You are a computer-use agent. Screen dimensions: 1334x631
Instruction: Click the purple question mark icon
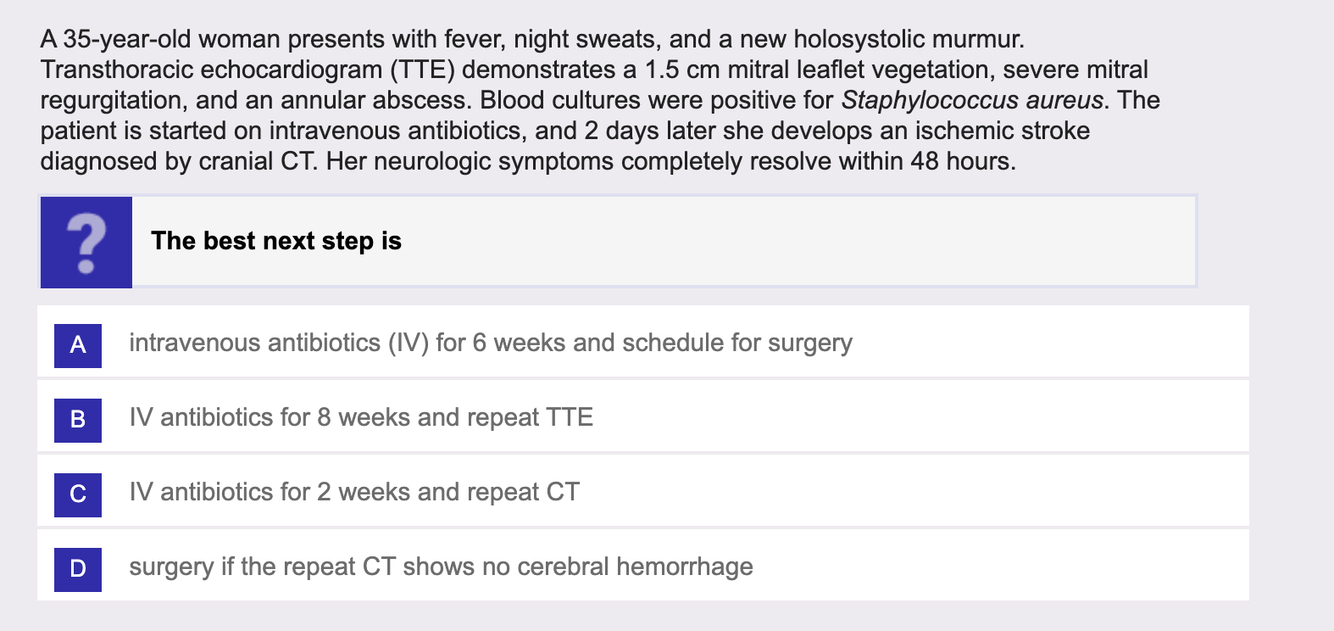[x=86, y=242]
